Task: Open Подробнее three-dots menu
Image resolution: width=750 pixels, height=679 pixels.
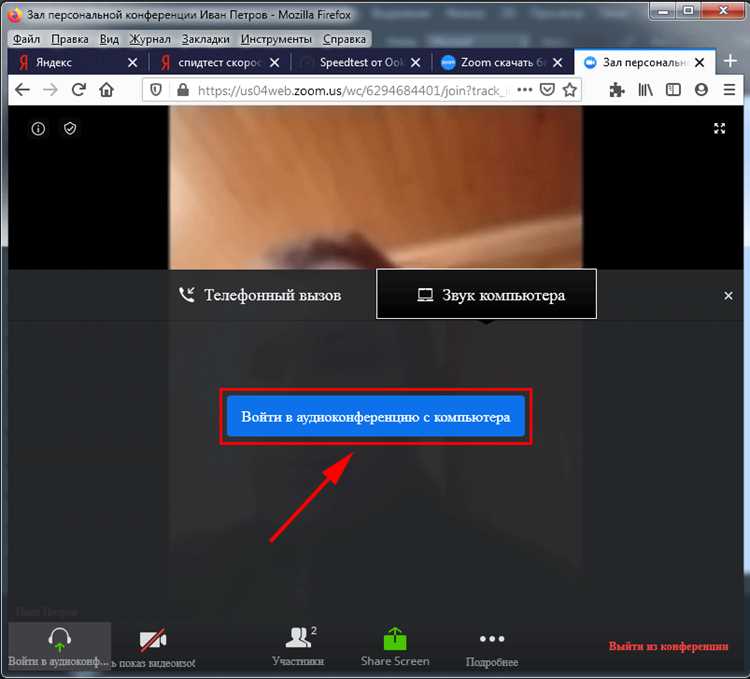Action: 492,639
